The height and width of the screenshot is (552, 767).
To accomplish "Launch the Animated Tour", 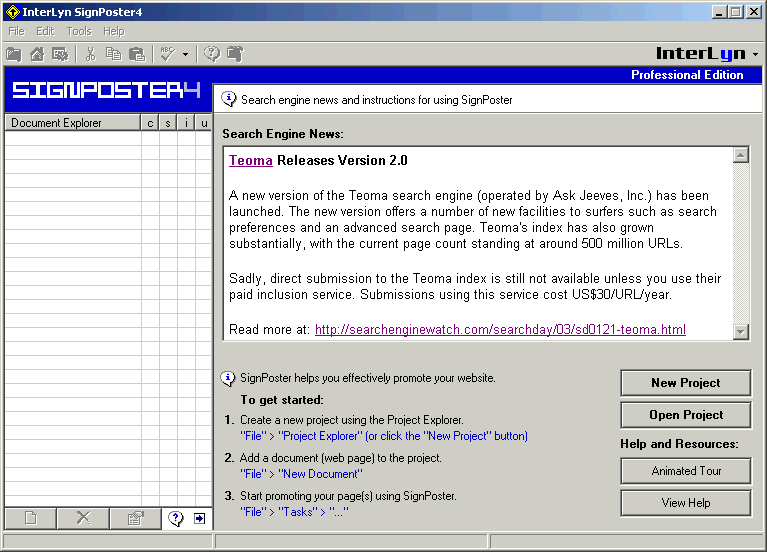I will coord(685,471).
